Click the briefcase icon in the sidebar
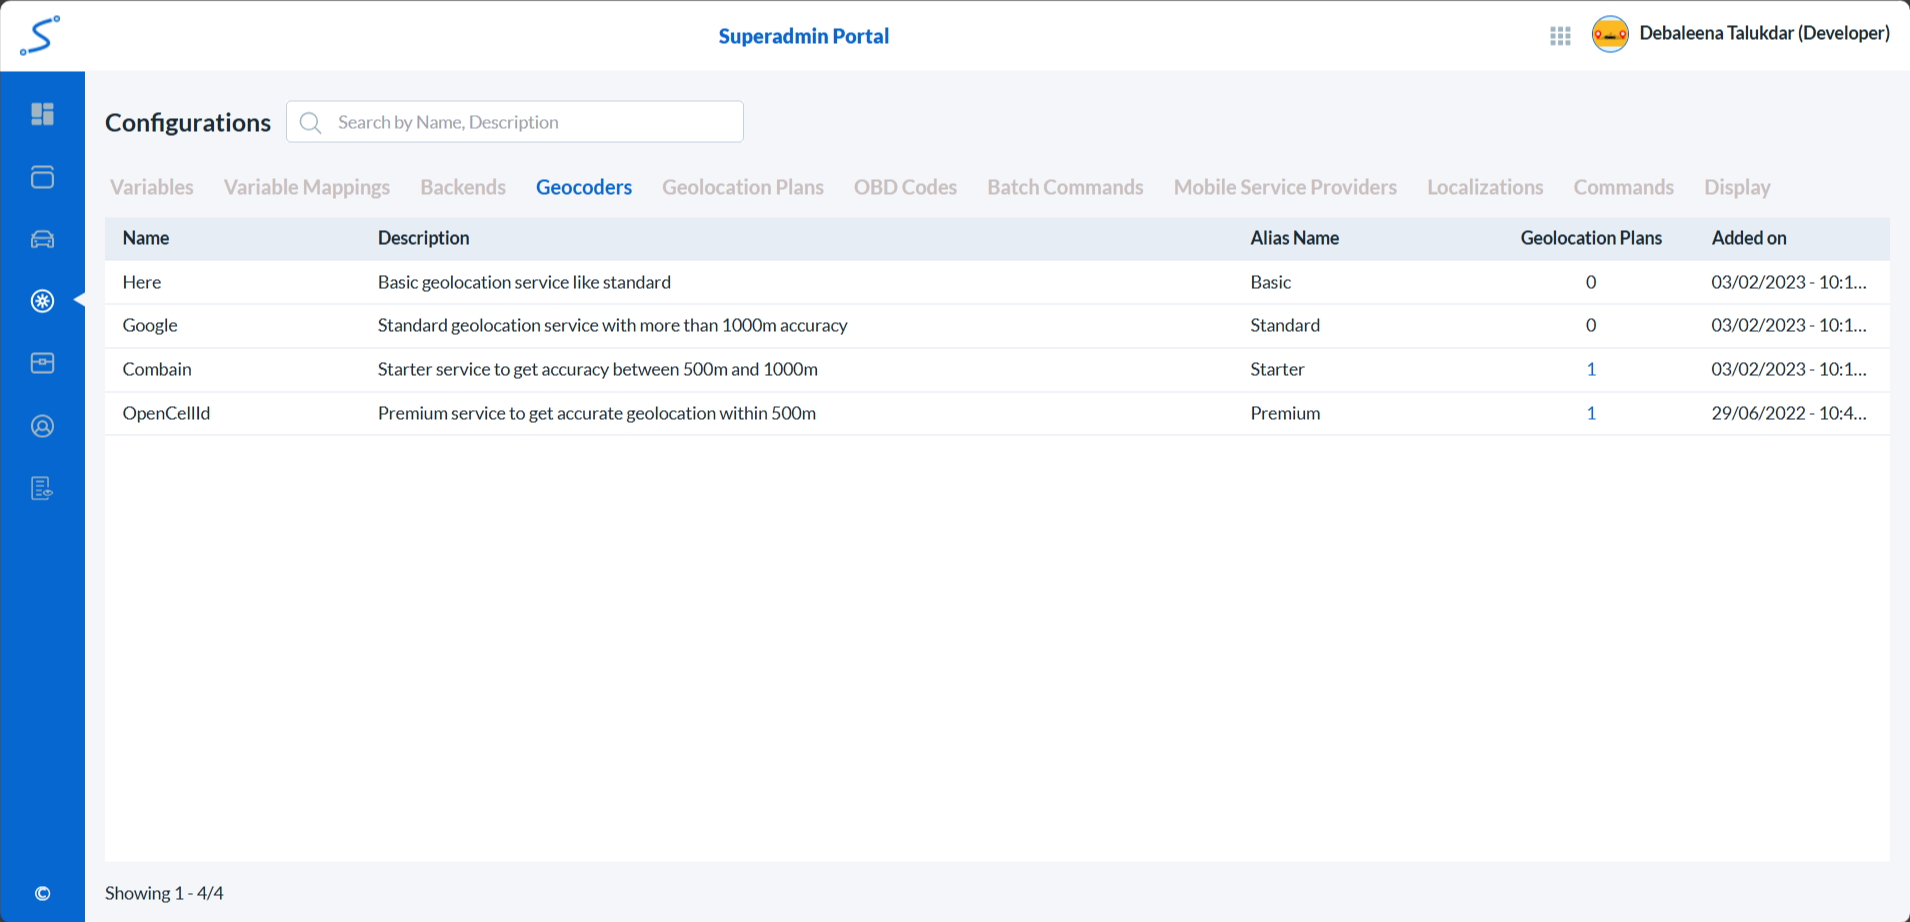The image size is (1910, 922). (42, 363)
